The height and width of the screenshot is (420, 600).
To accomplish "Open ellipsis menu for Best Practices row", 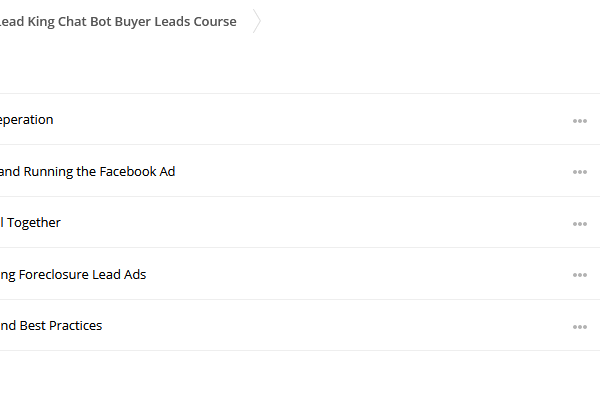I will (580, 327).
